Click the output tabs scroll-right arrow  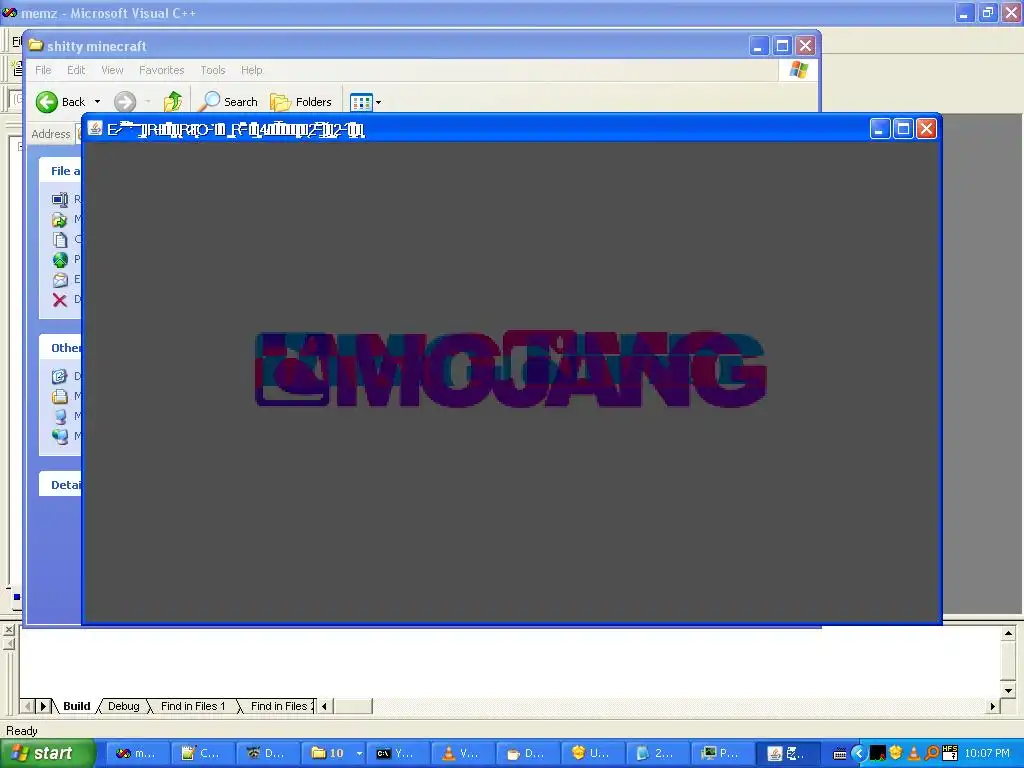pyautogui.click(x=43, y=706)
